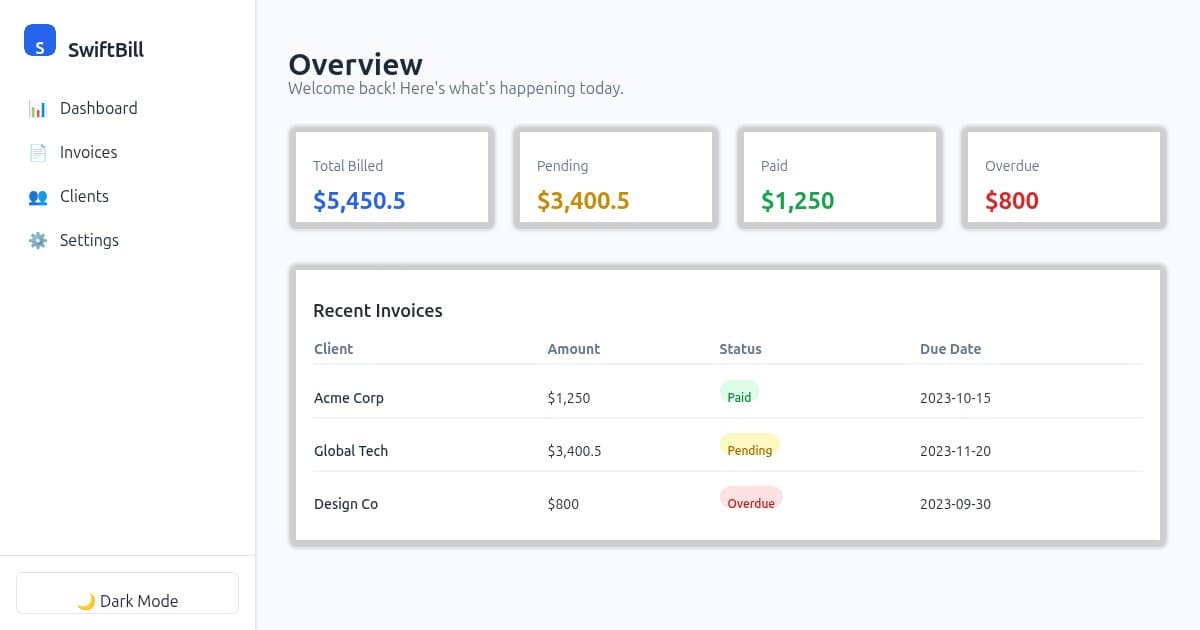Select the Pending $3,400.5 card value
Image resolution: width=1200 pixels, height=630 pixels.
583,200
